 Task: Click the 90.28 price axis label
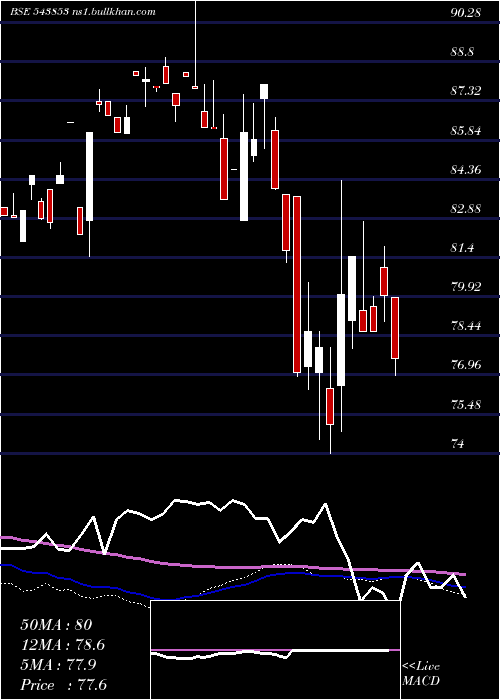point(465,13)
